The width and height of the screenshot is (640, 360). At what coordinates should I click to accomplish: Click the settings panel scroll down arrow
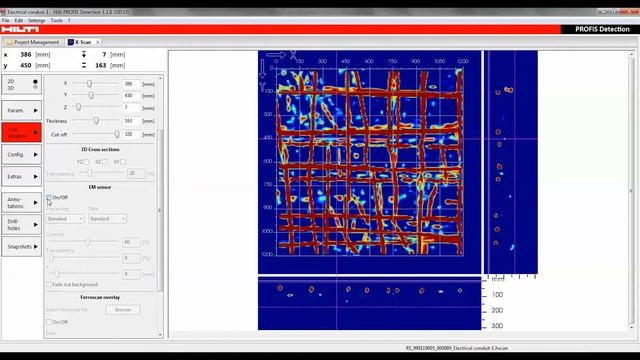point(160,335)
